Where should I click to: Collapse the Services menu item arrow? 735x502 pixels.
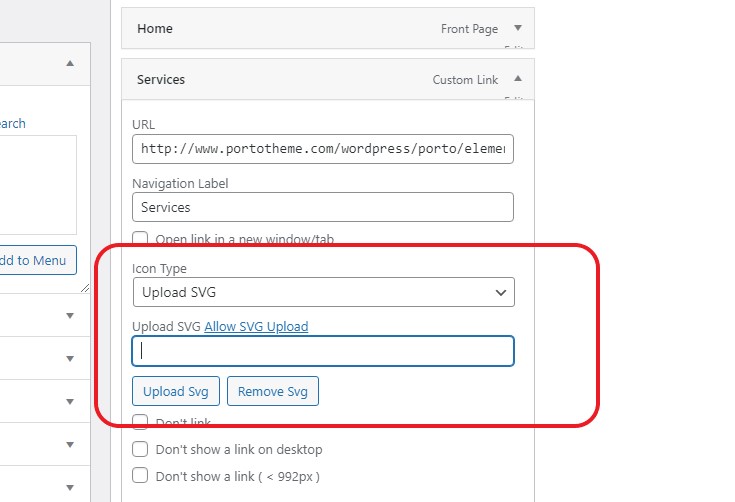pos(518,79)
